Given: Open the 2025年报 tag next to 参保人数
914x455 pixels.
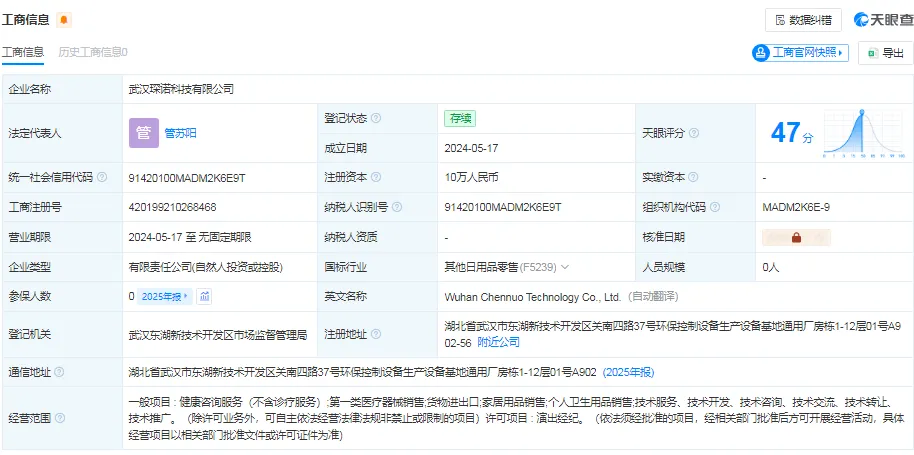Looking at the screenshot, I should click(165, 297).
